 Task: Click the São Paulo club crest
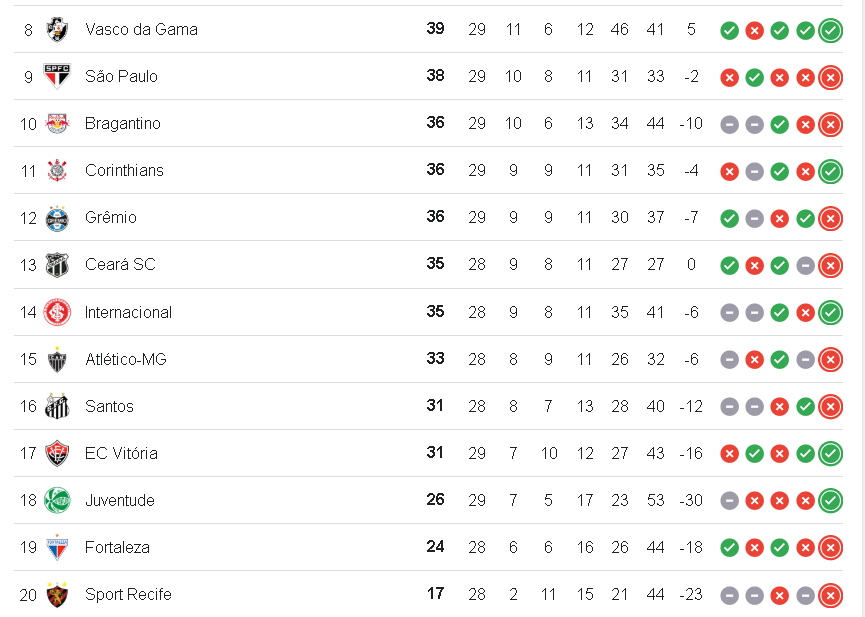coord(57,77)
